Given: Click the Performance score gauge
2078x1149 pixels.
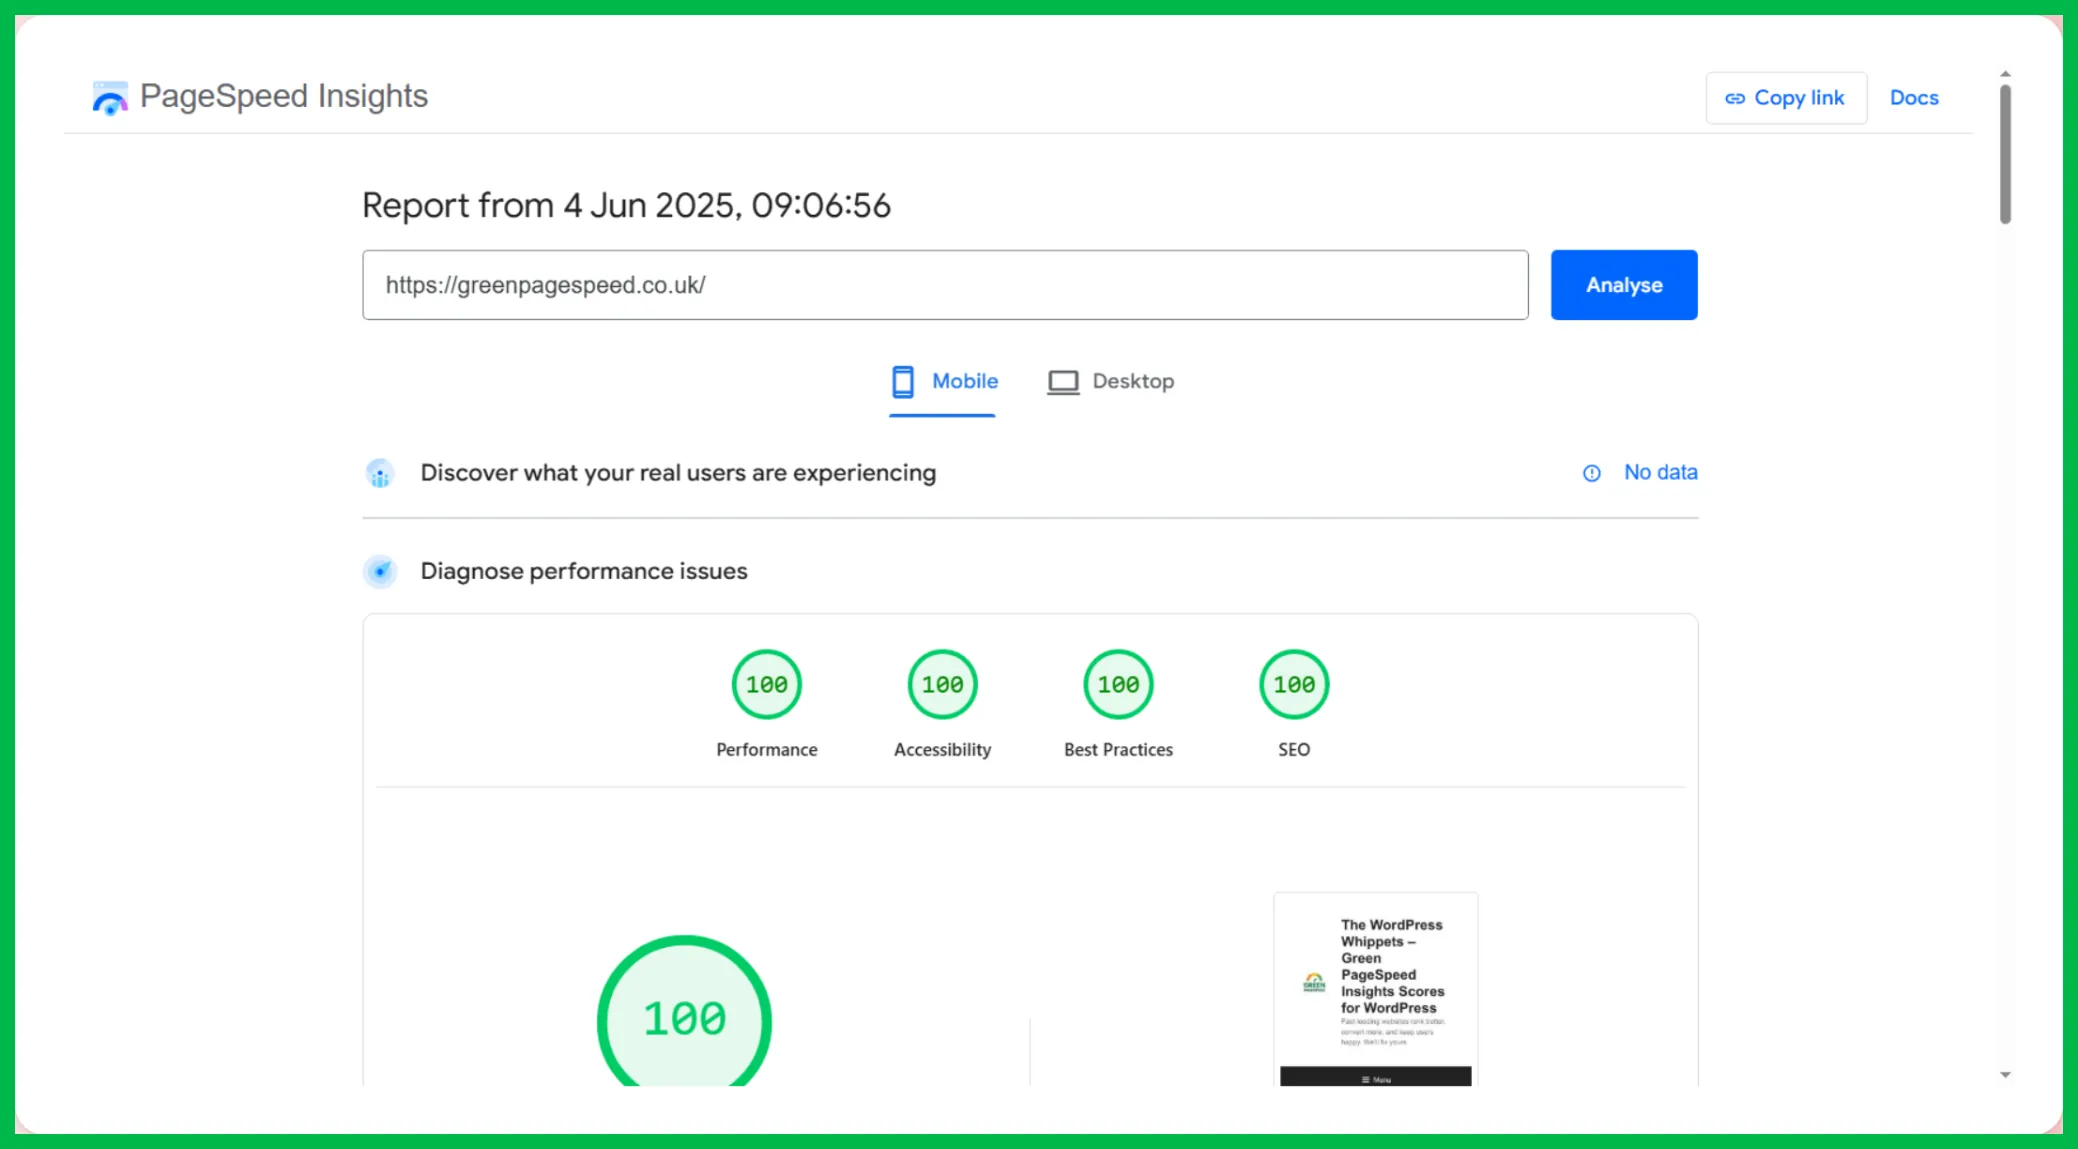Looking at the screenshot, I should coord(766,685).
